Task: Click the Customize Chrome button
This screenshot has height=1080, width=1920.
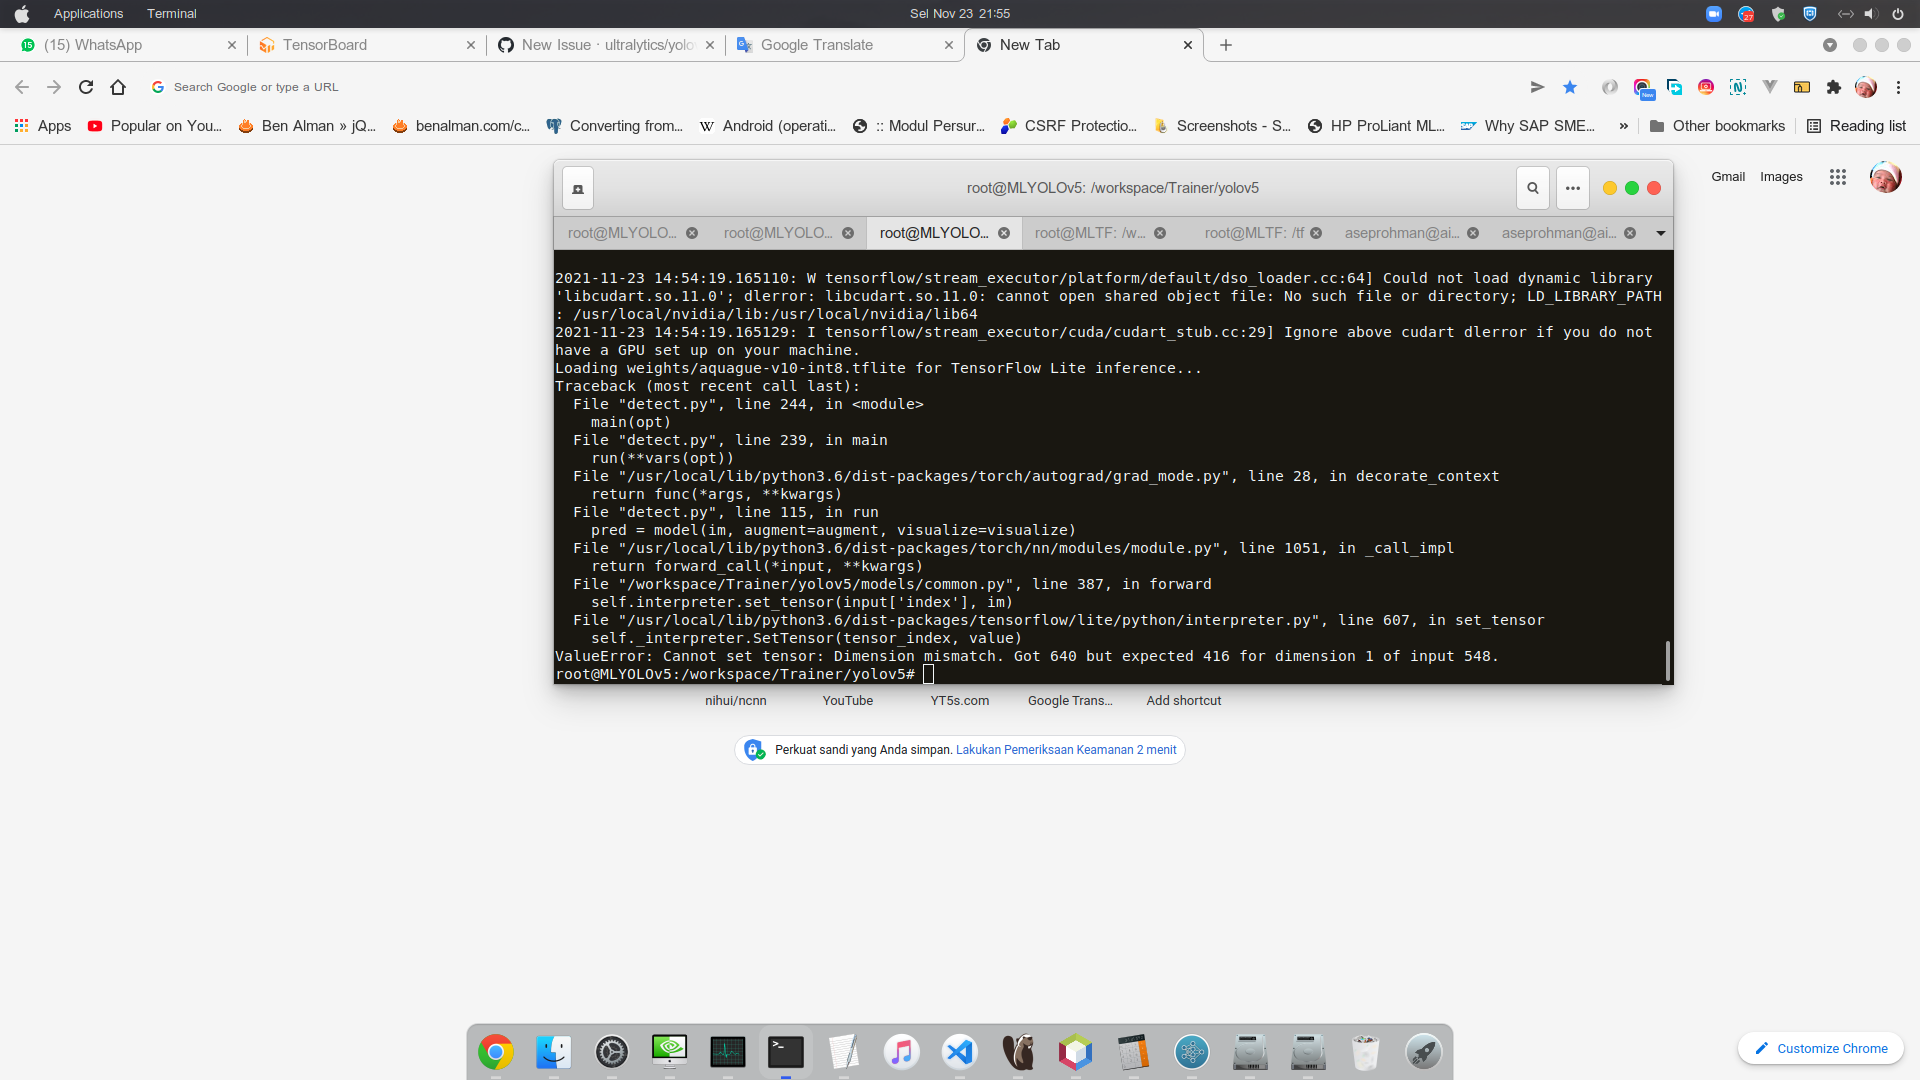Action: tap(1820, 1048)
